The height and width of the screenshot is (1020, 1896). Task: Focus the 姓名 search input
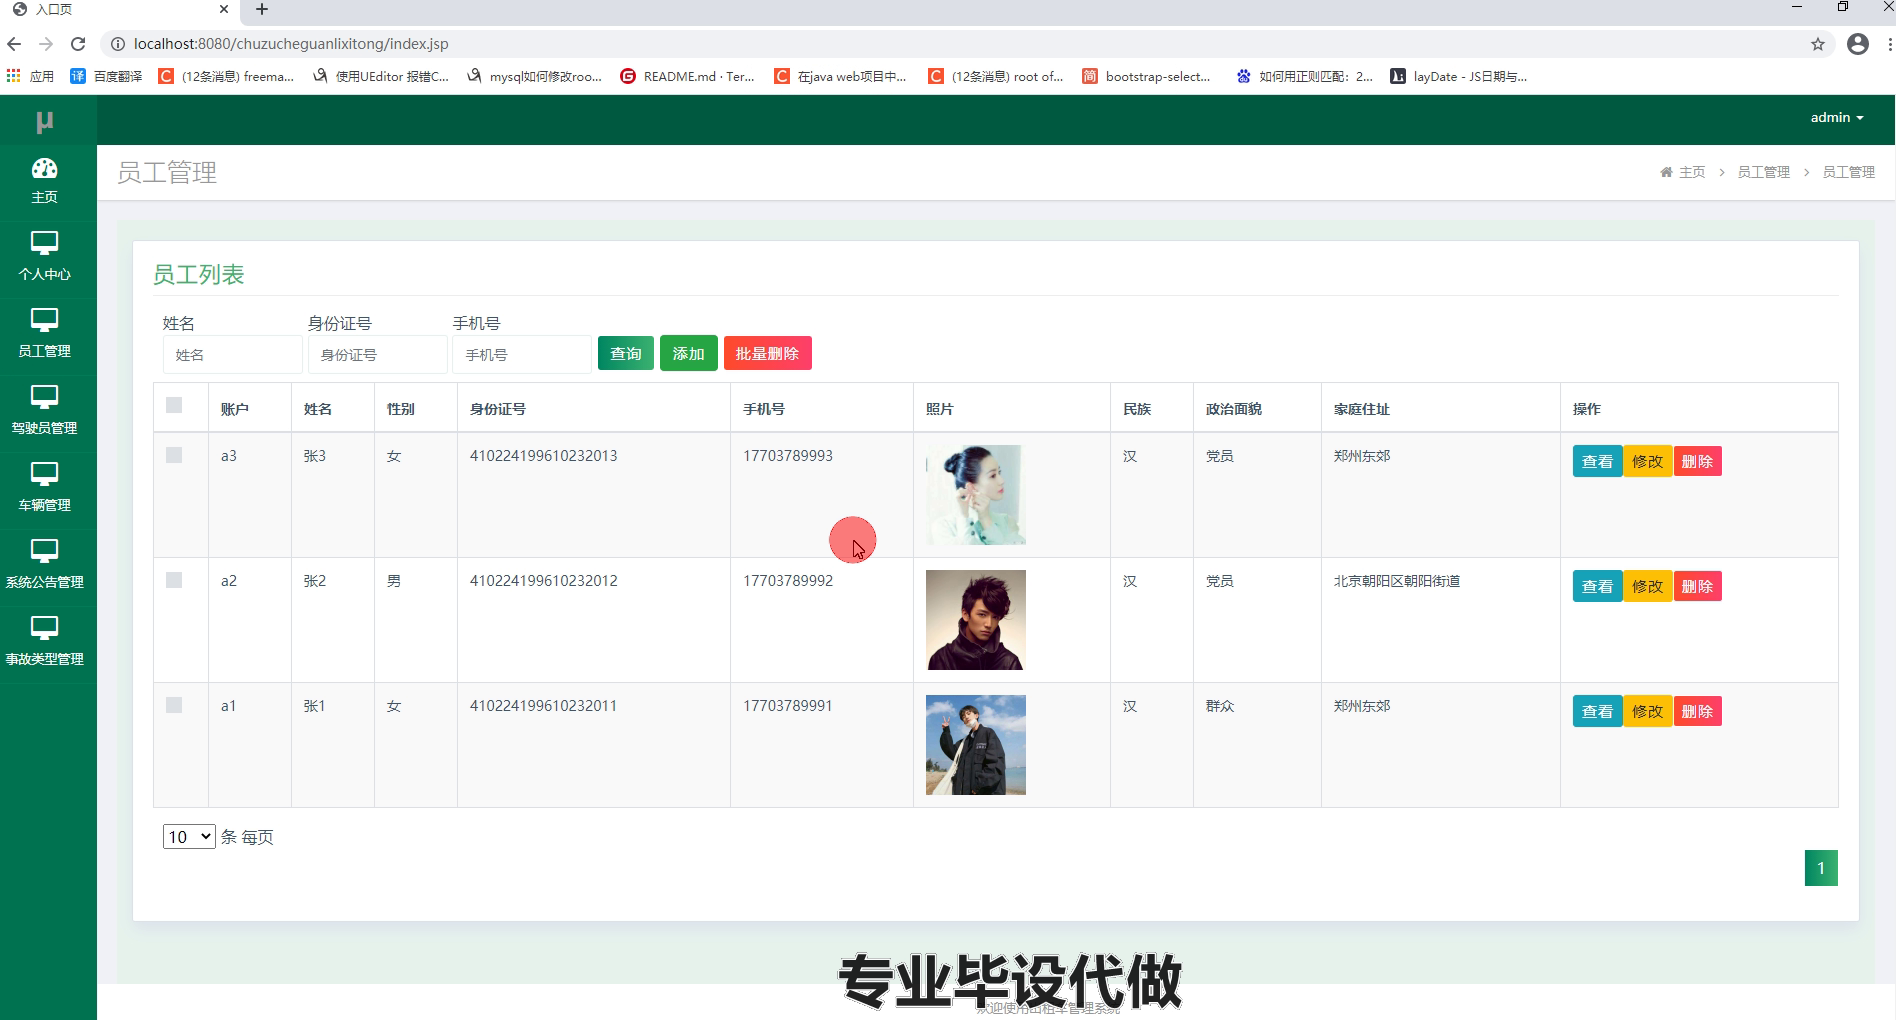232,354
